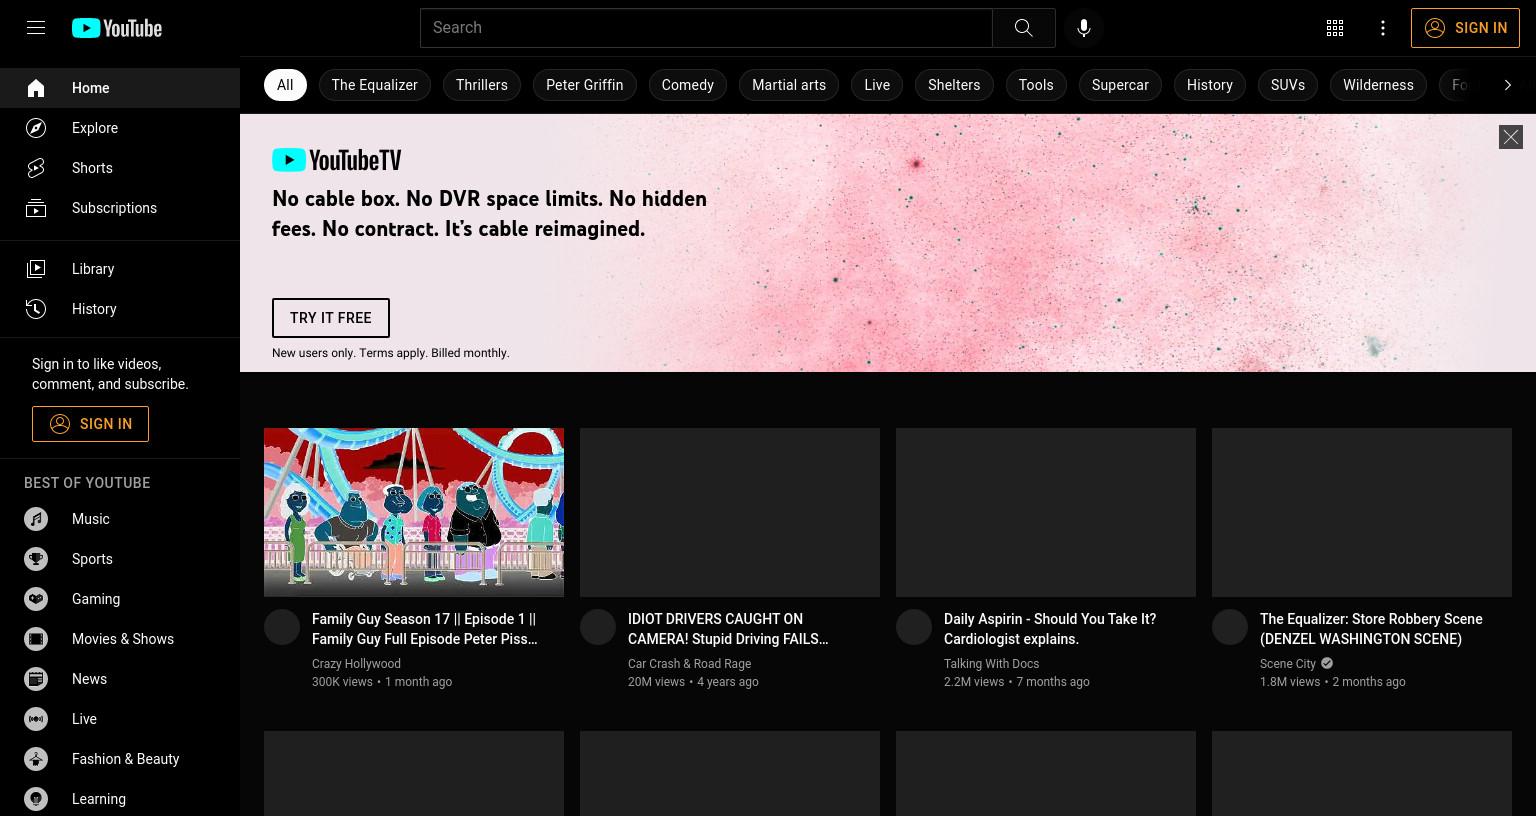Open Equalizer Store Robbery video thumbnail

tap(1362, 512)
